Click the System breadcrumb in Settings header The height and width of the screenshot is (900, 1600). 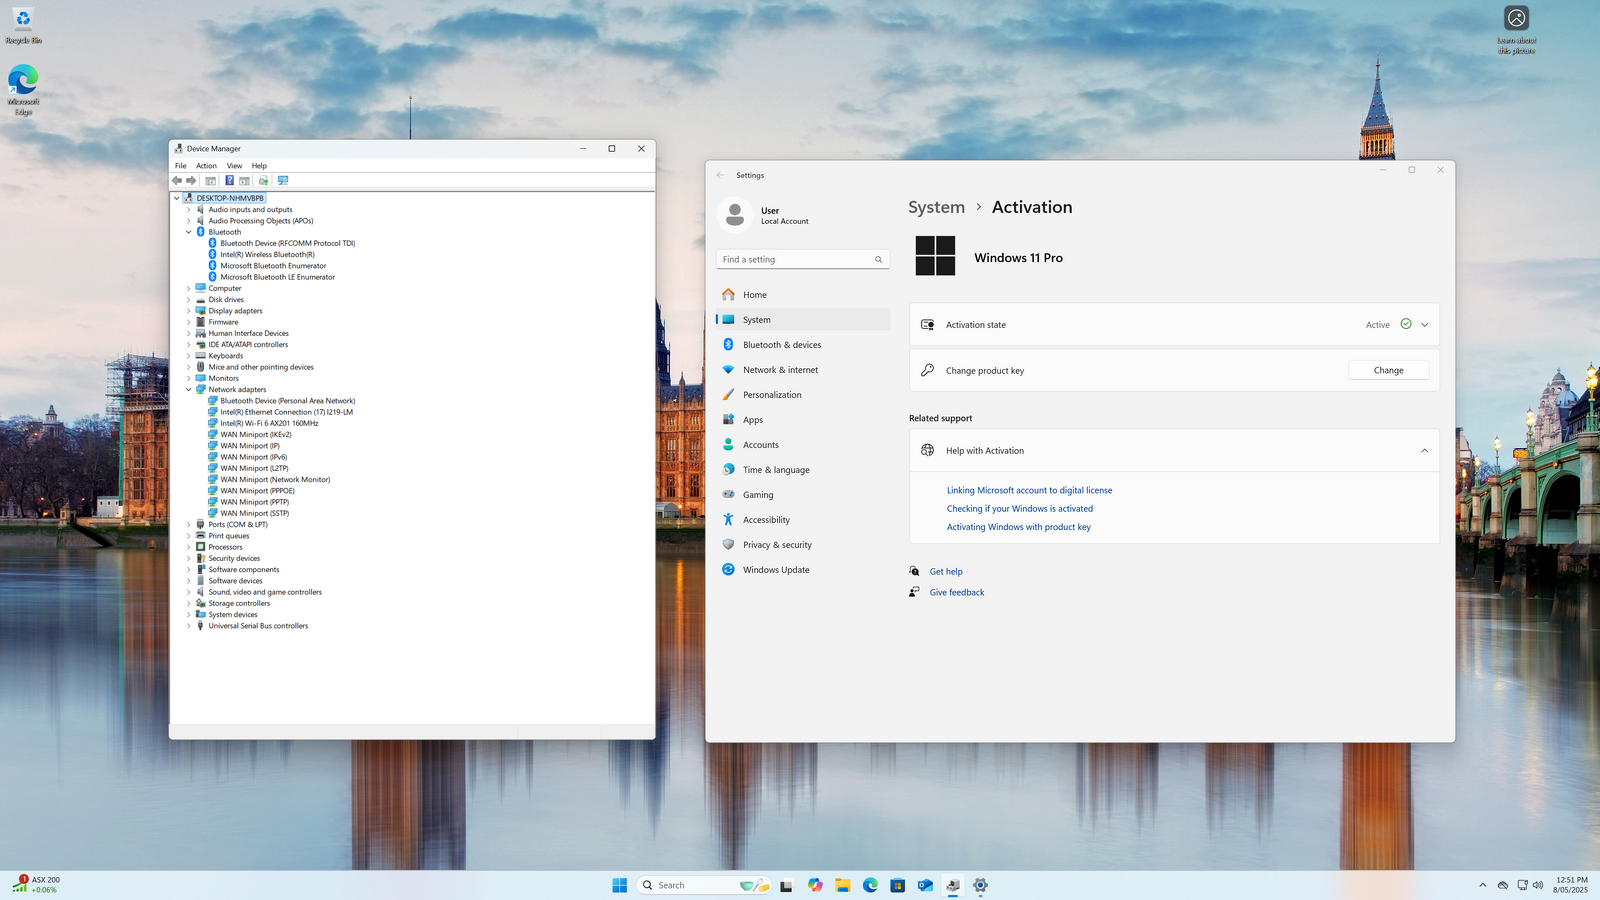click(x=936, y=207)
